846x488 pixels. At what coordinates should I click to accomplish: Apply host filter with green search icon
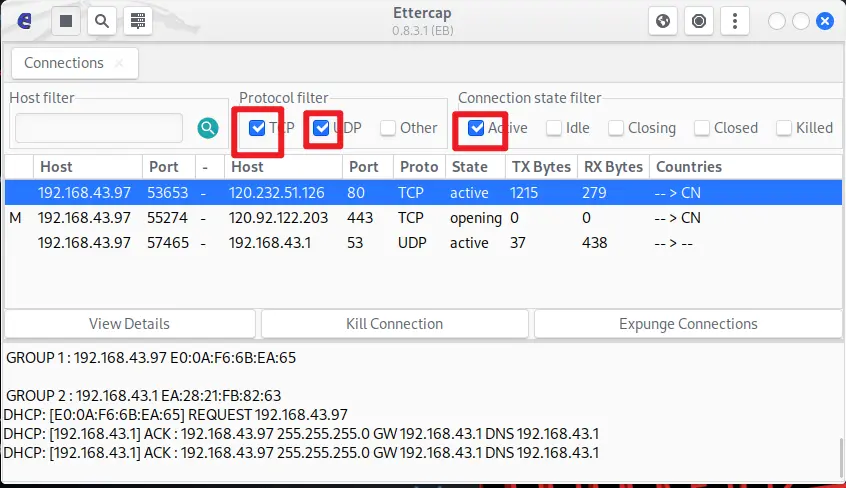(x=207, y=128)
